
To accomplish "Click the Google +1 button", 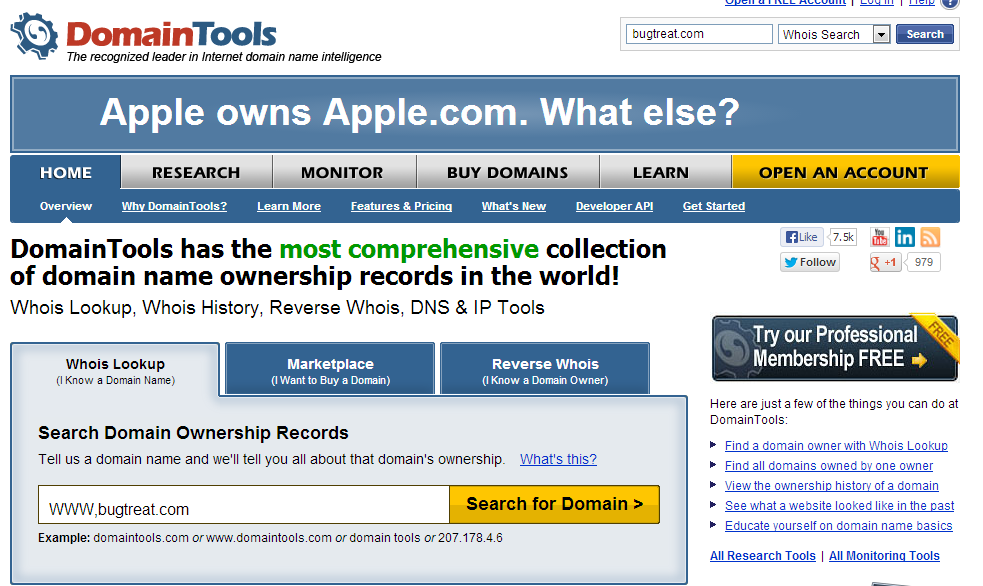I will (885, 262).
